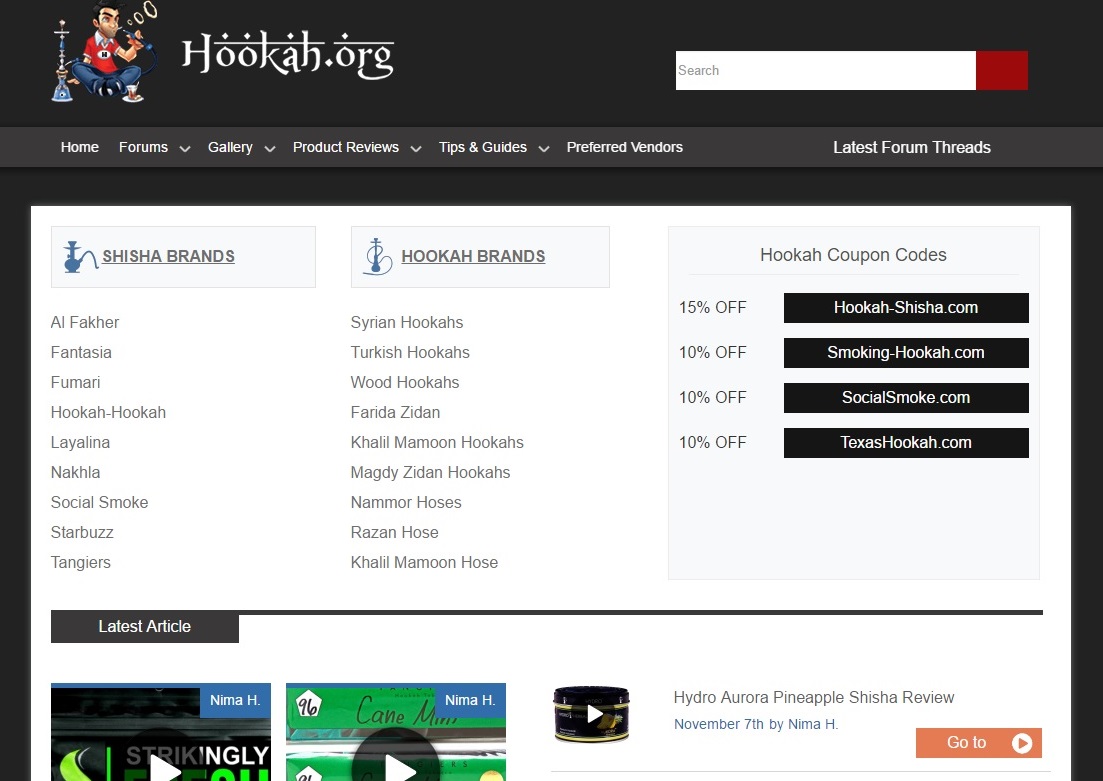
Task: Open Hydro Aurora Pineapple Shisha Review title
Action: (x=814, y=697)
